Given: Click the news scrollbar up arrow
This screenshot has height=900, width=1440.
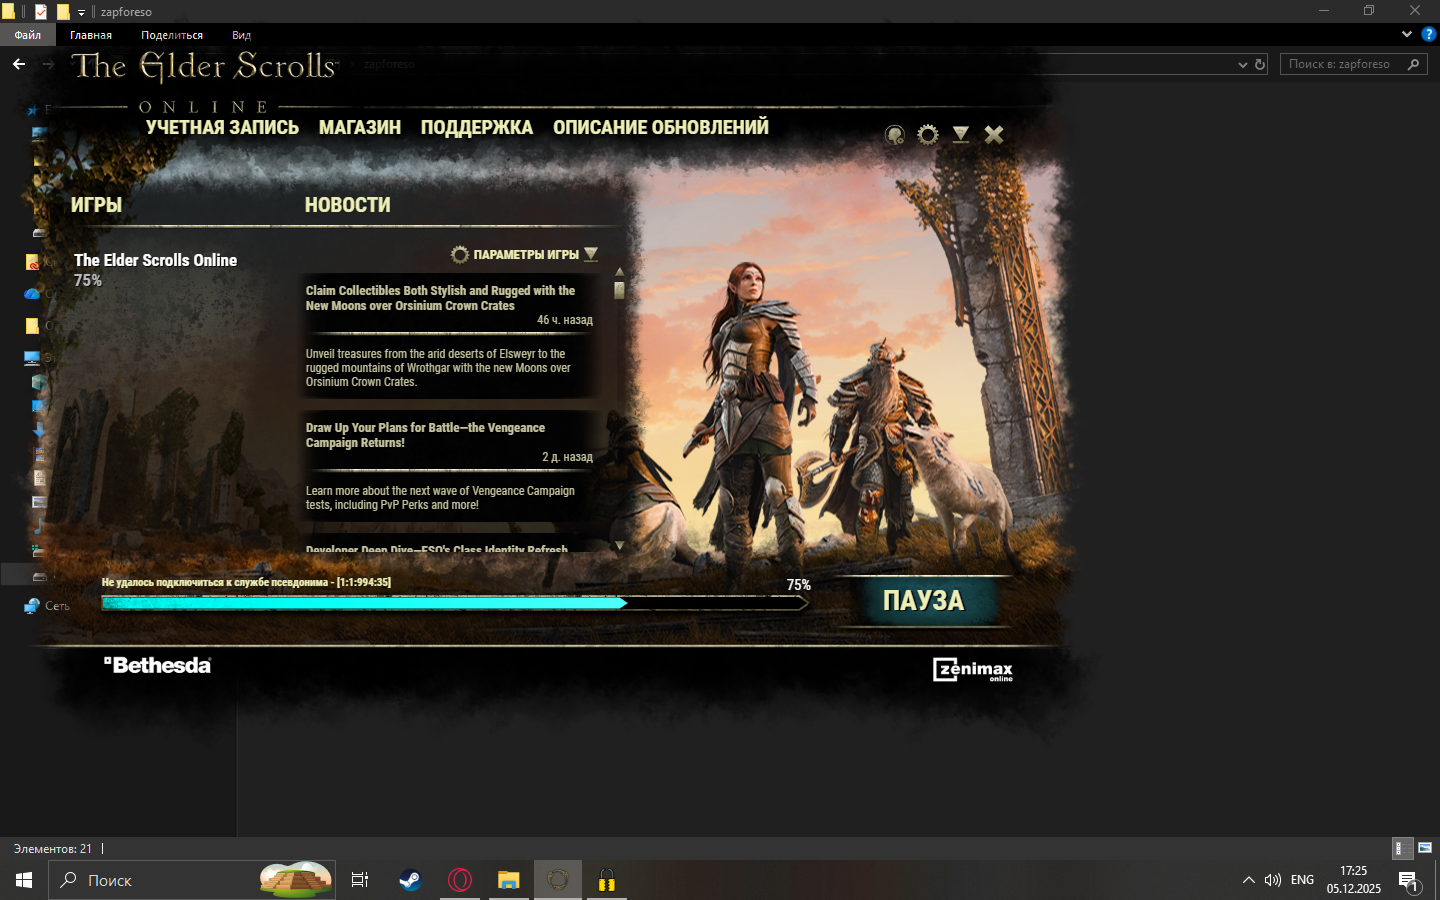Looking at the screenshot, I should (x=619, y=272).
